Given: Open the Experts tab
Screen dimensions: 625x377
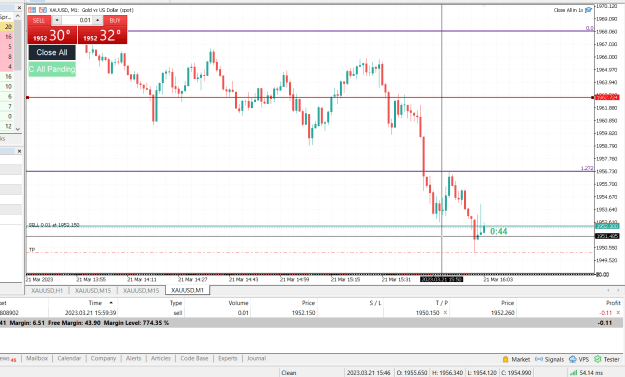Looking at the screenshot, I should coord(228,359).
